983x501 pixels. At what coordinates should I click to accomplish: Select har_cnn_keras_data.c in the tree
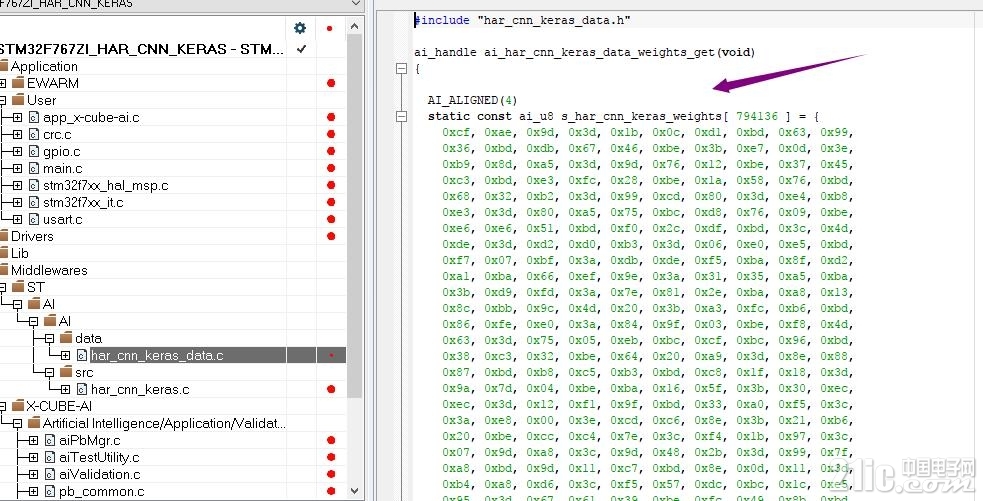tap(157, 355)
